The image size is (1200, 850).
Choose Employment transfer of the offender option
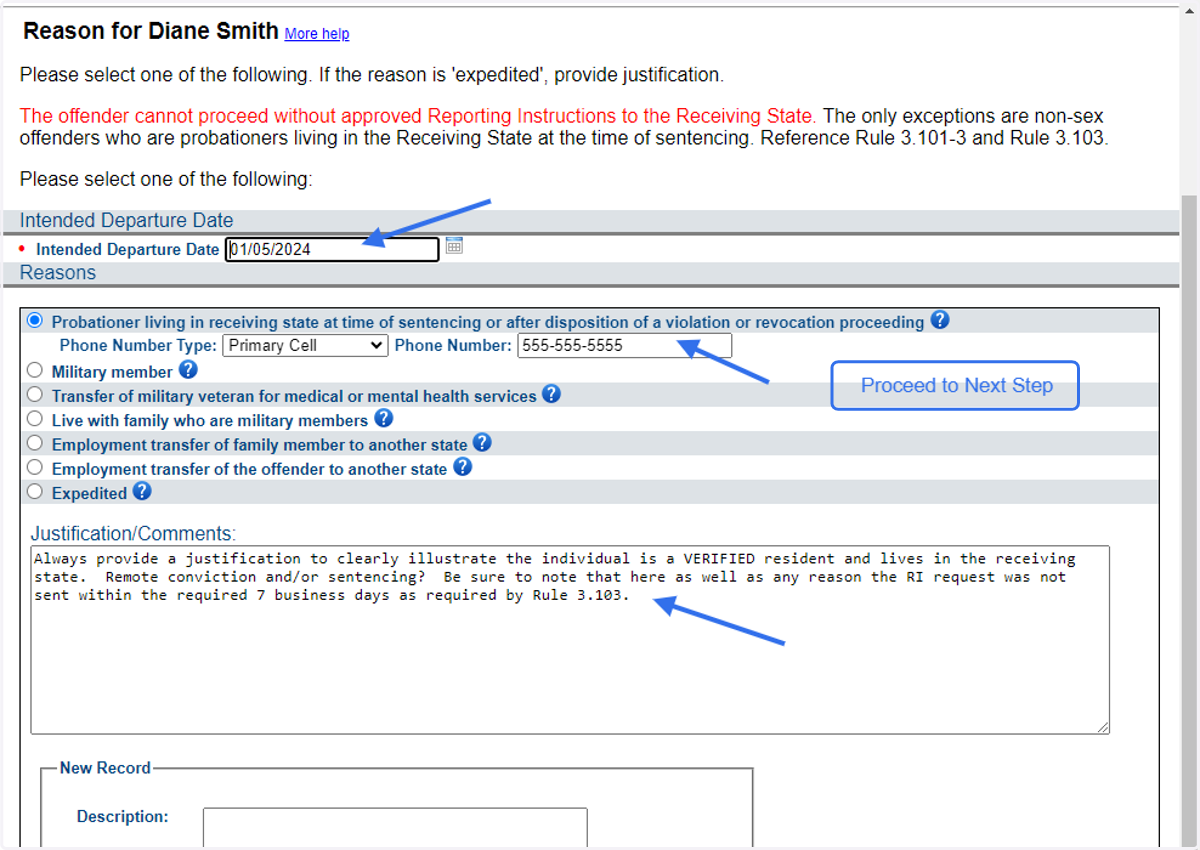[x=35, y=467]
